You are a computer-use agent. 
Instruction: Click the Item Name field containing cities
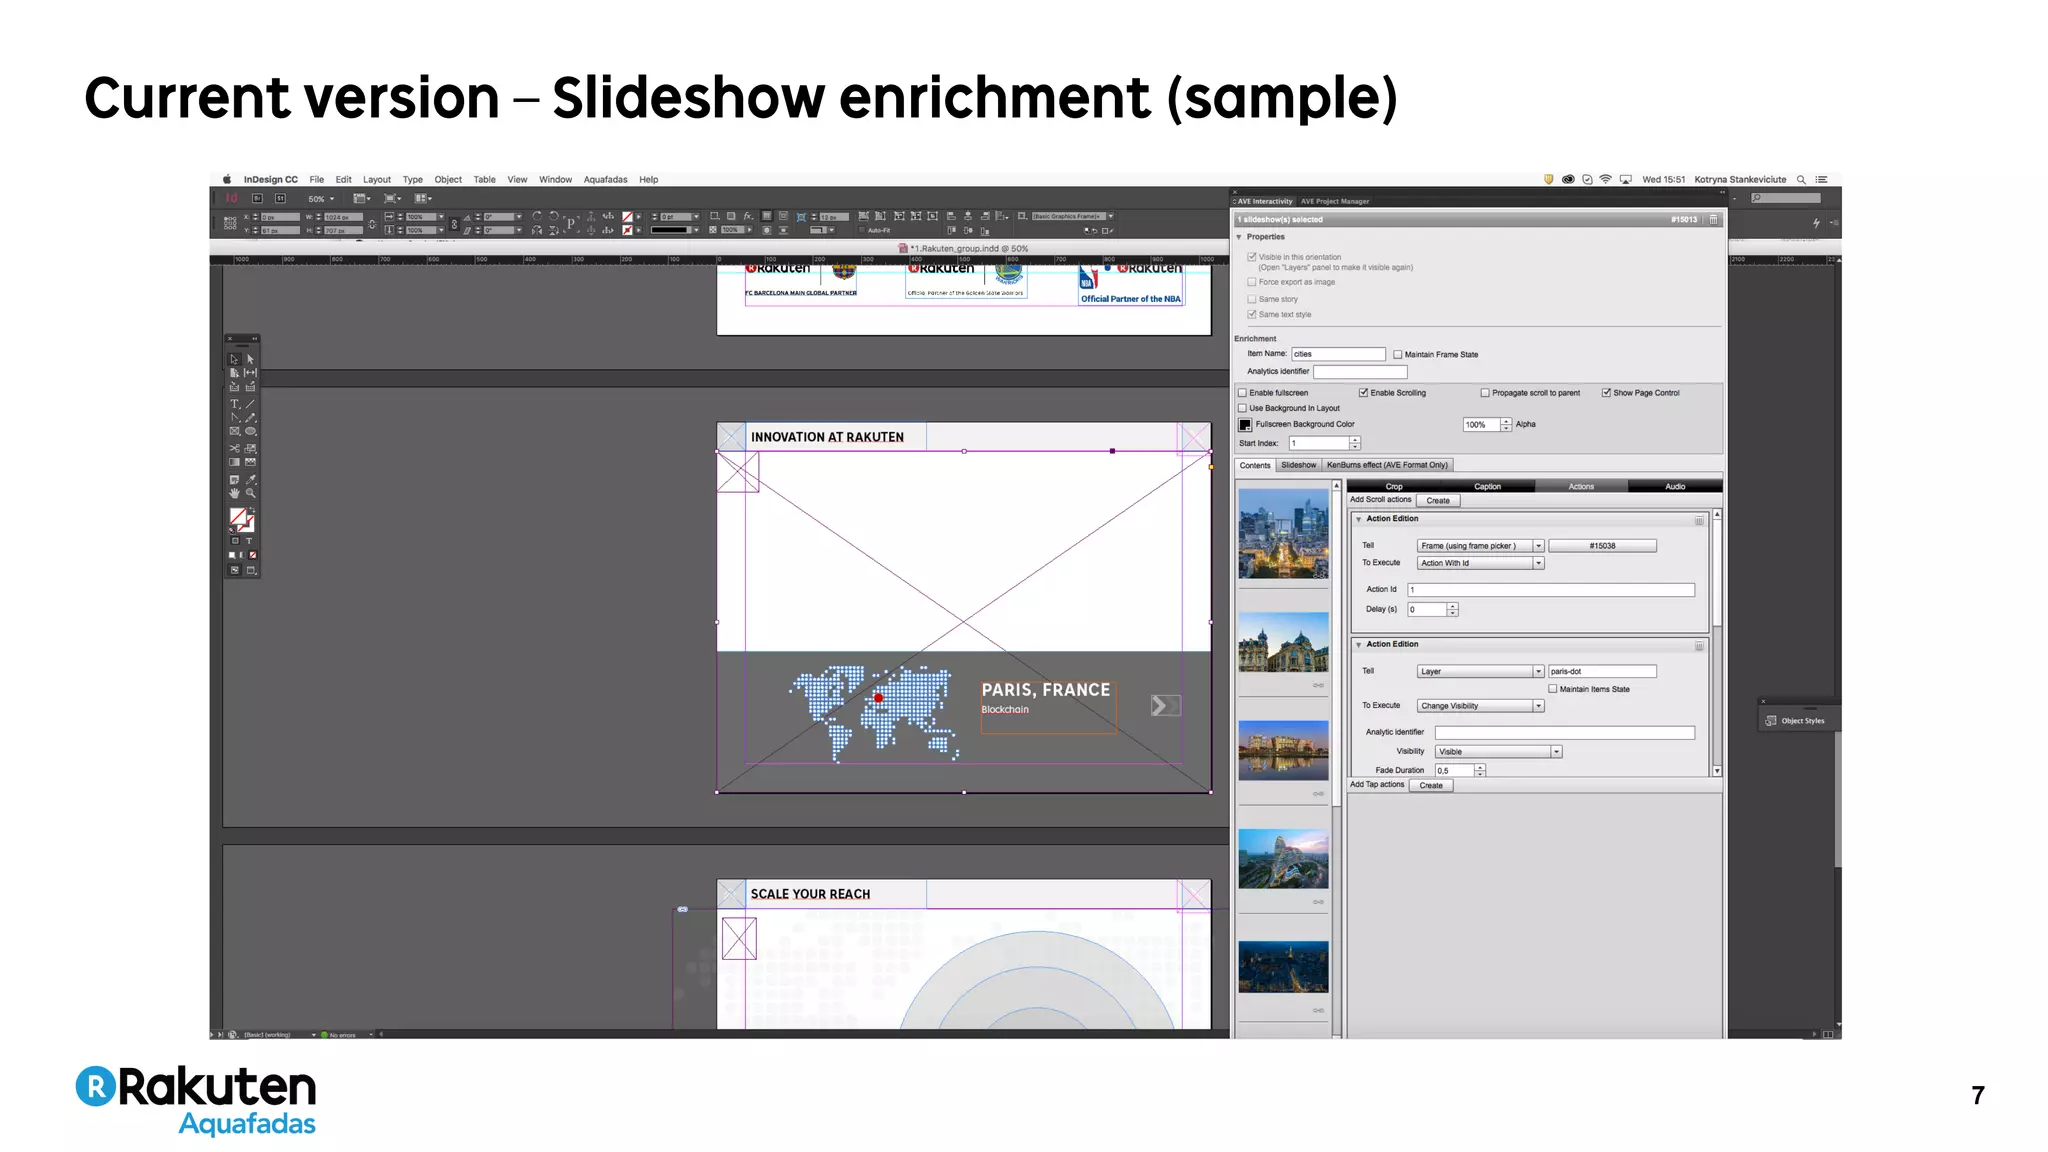(1338, 354)
